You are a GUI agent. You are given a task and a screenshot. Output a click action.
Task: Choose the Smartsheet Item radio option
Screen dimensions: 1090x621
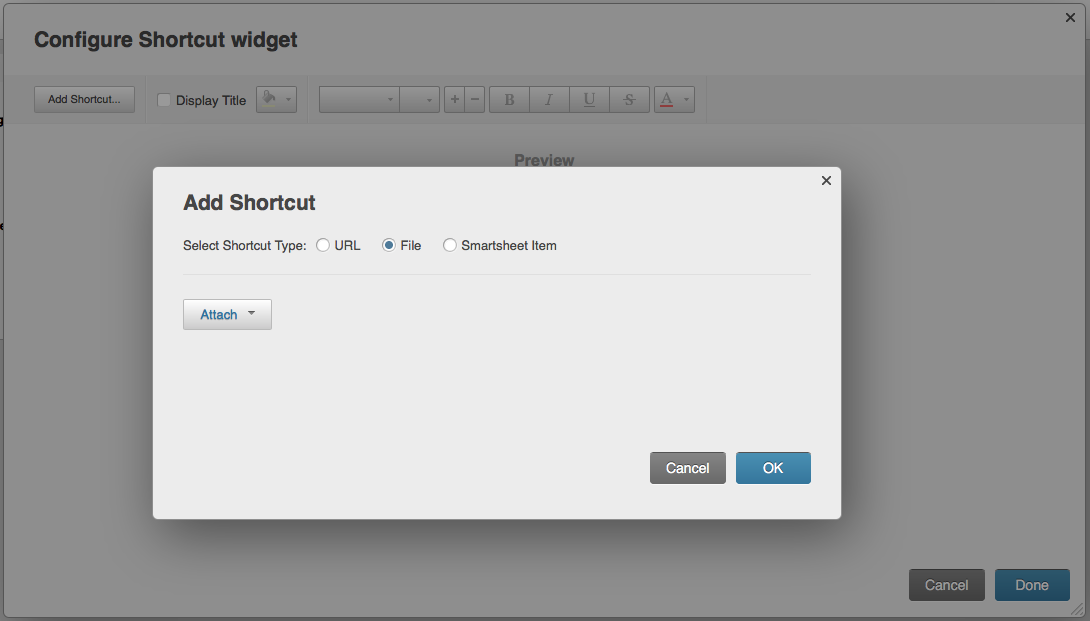tap(450, 245)
